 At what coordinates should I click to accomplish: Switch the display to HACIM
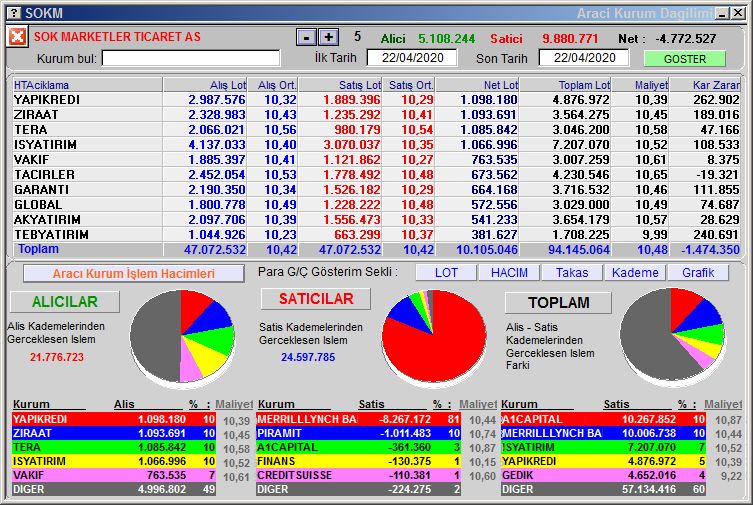(x=509, y=273)
